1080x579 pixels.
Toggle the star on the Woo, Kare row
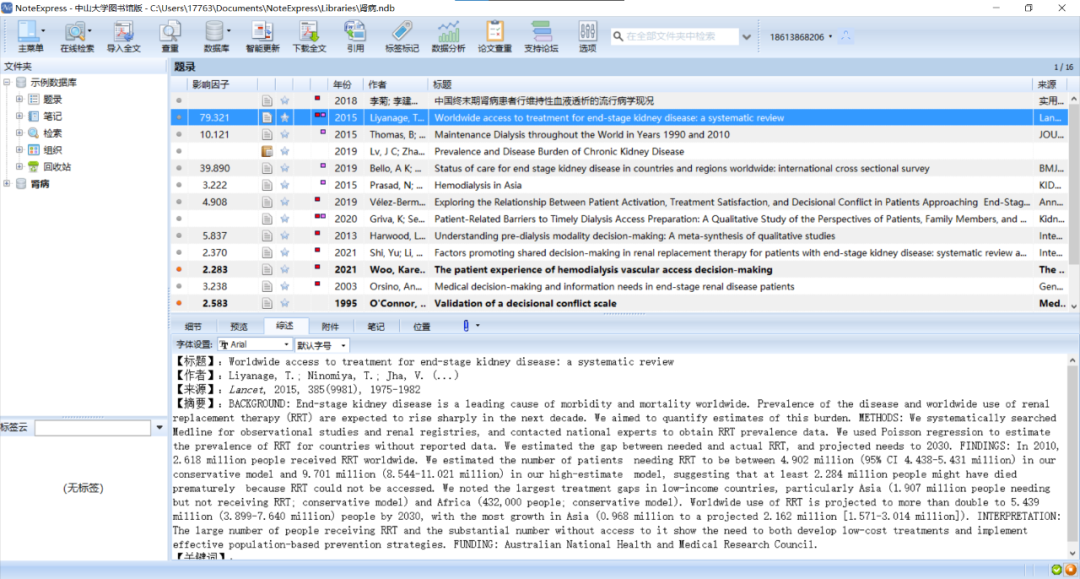coord(284,270)
